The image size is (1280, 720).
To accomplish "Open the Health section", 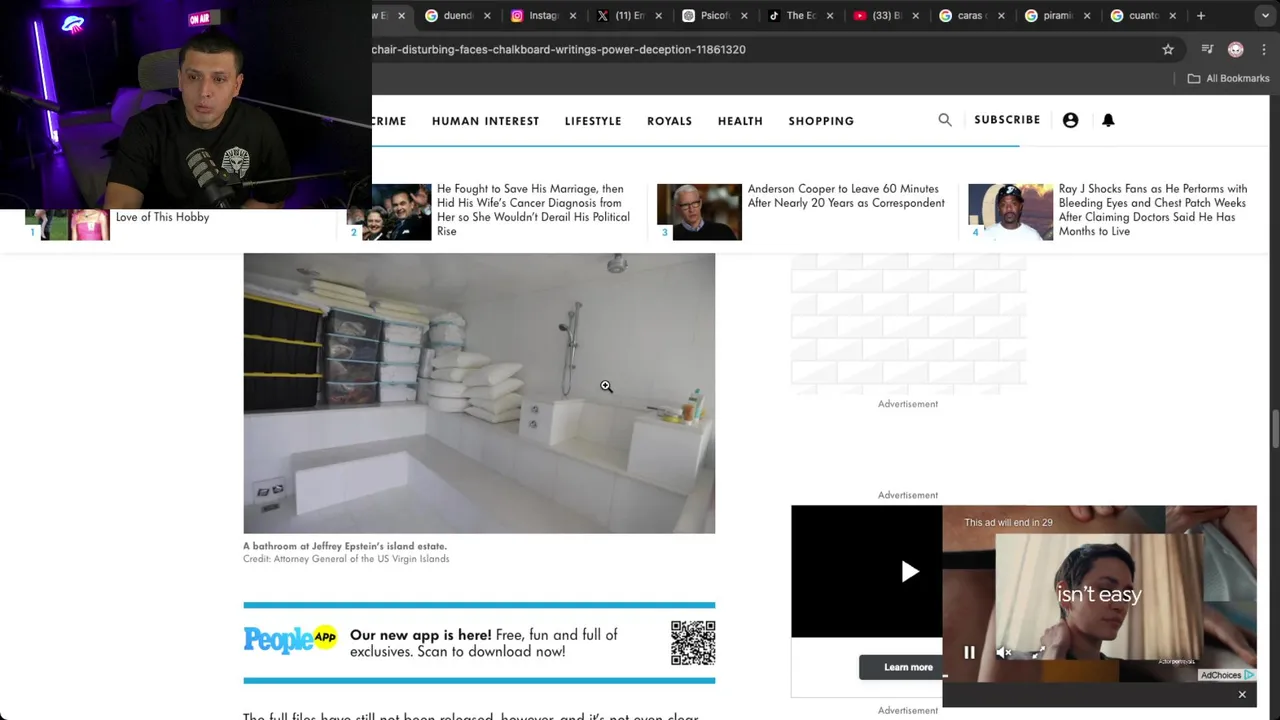I will [740, 121].
